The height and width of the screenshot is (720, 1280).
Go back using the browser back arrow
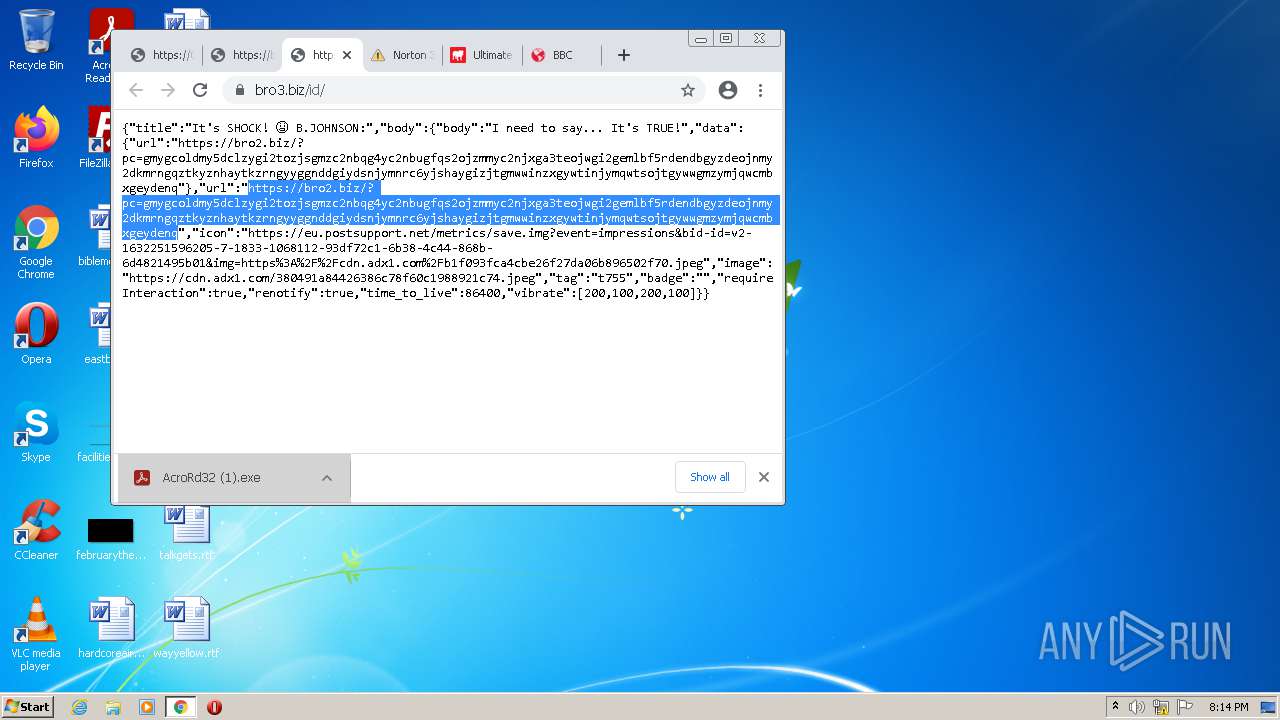(x=136, y=90)
